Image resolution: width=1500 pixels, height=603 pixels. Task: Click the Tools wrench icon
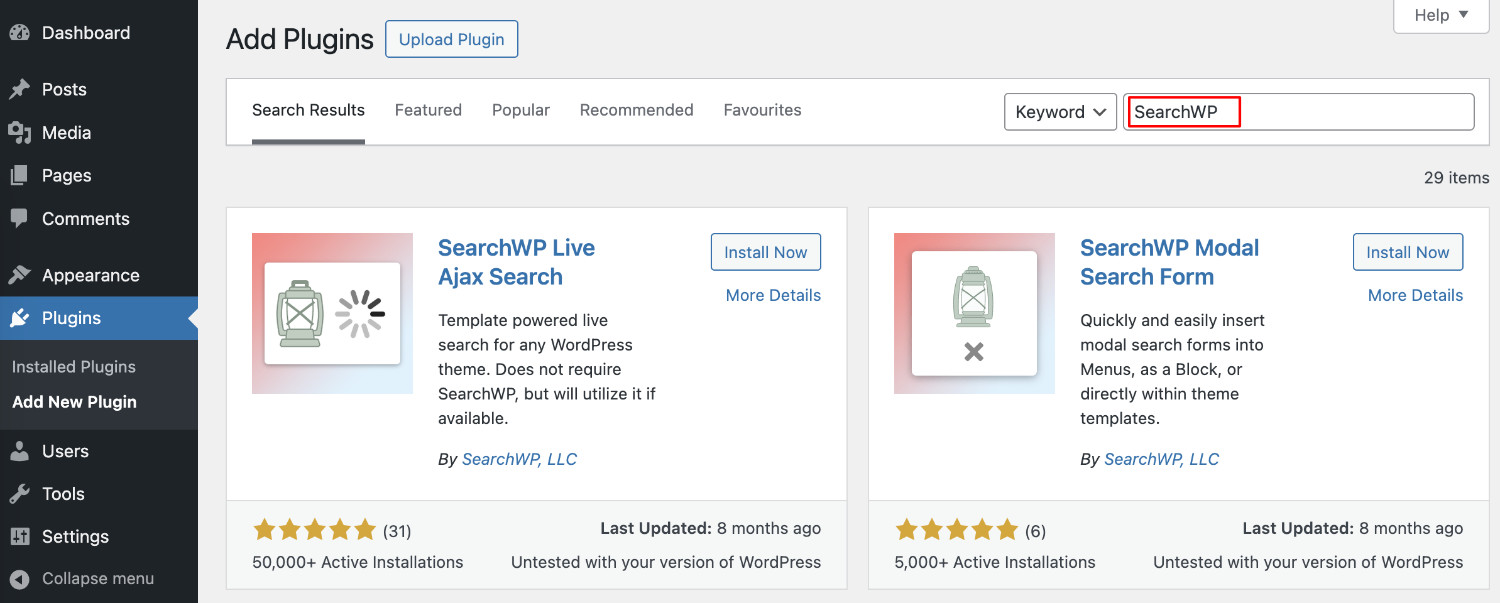22,493
